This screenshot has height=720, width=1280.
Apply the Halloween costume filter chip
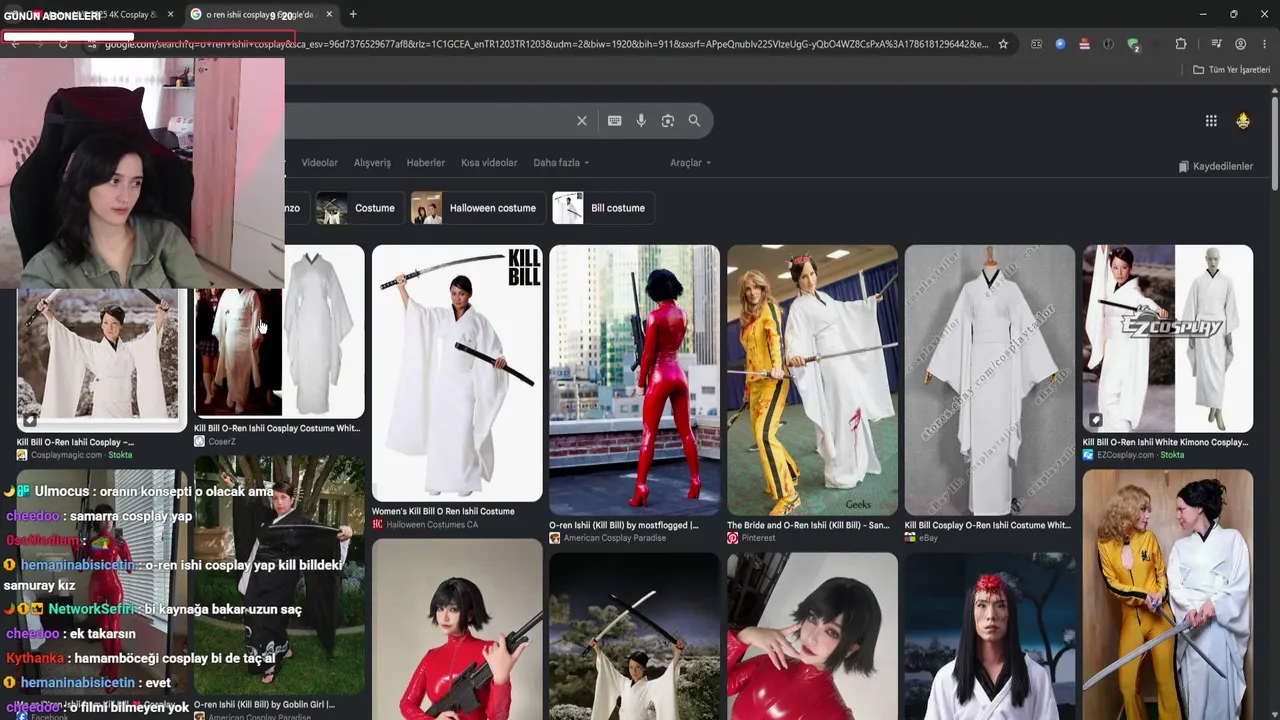click(x=477, y=208)
